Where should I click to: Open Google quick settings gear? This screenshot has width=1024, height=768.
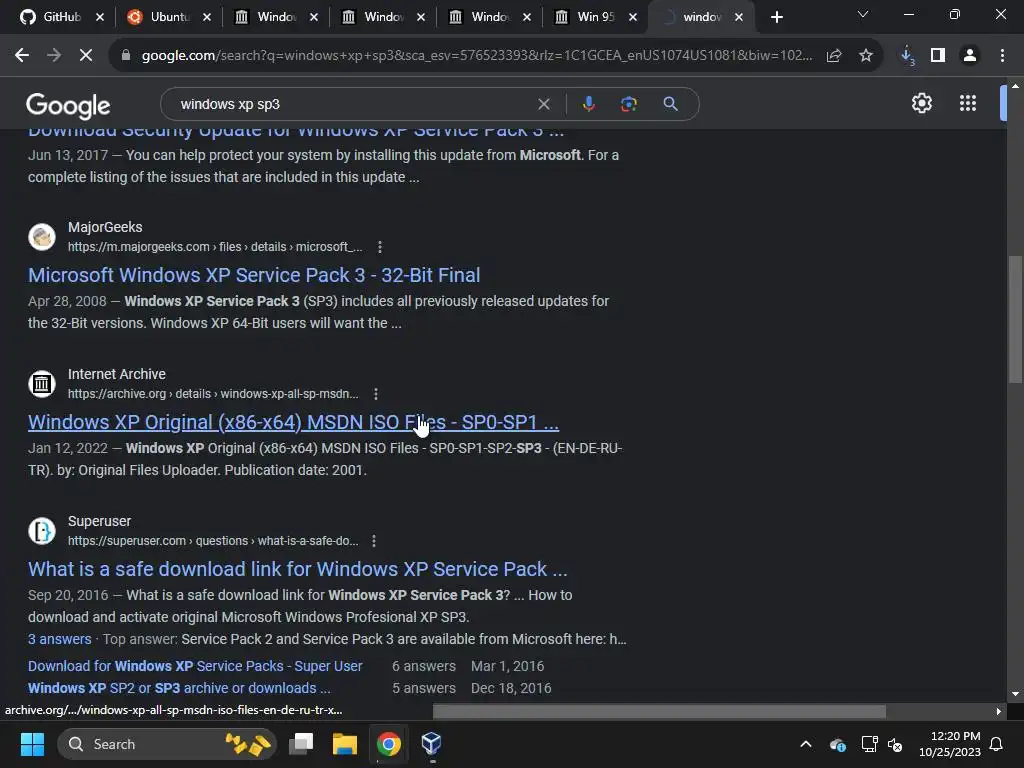(921, 103)
